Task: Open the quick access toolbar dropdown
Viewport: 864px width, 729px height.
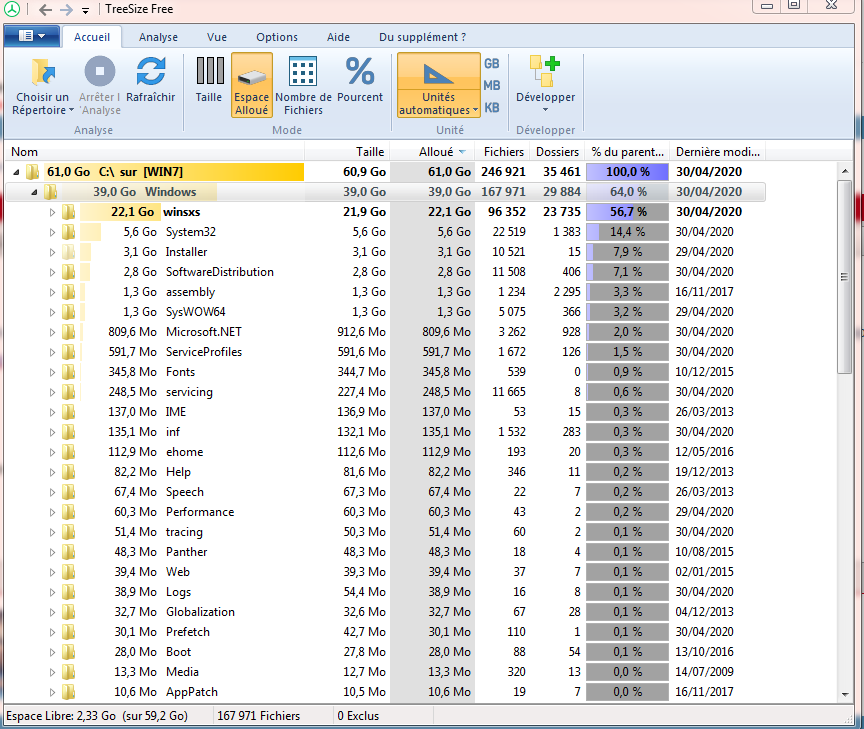Action: [x=85, y=10]
